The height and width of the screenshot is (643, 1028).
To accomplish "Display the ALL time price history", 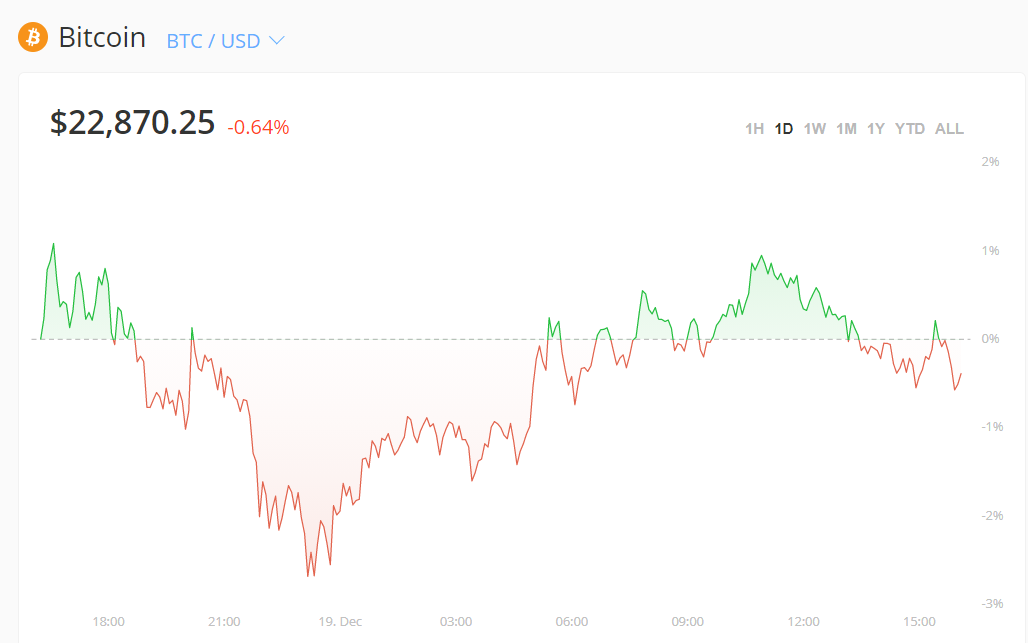I will (949, 129).
